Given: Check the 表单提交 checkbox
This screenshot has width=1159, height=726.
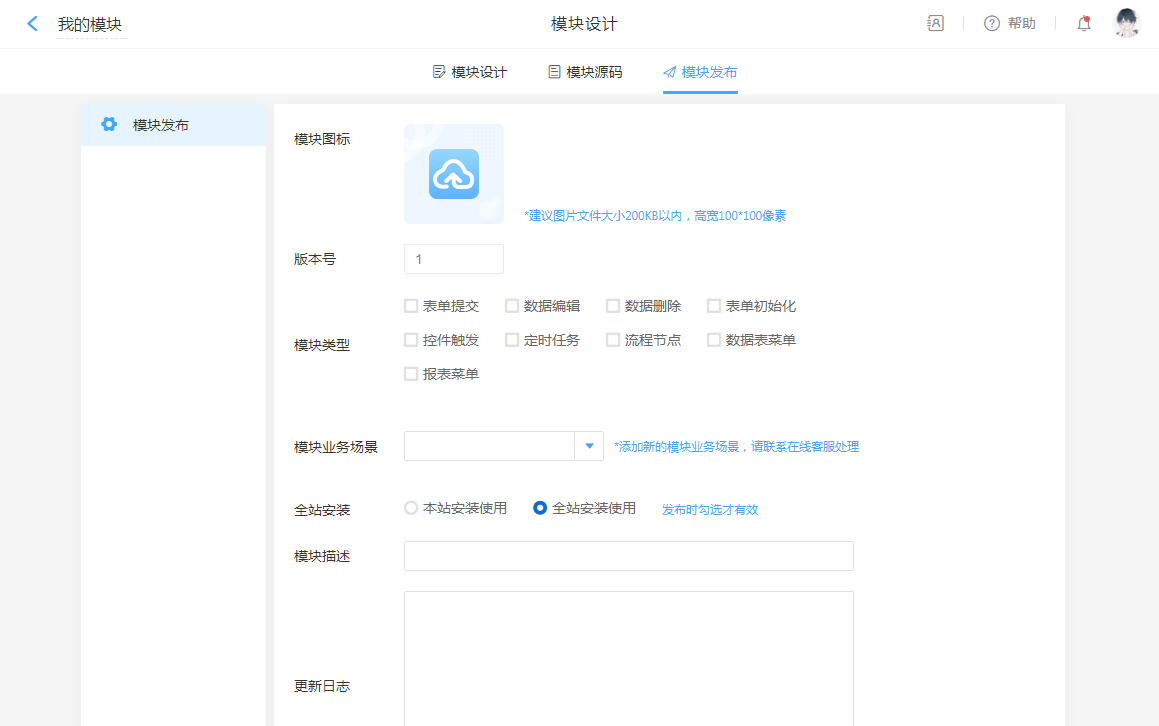Looking at the screenshot, I should pos(411,306).
